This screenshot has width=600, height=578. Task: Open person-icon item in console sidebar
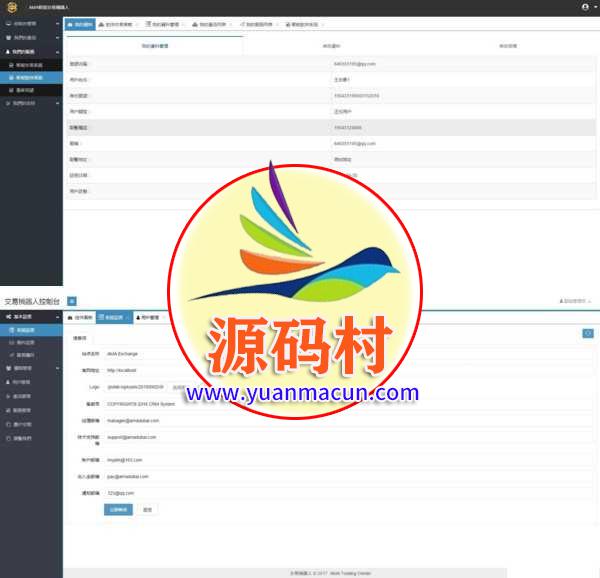pos(31,382)
